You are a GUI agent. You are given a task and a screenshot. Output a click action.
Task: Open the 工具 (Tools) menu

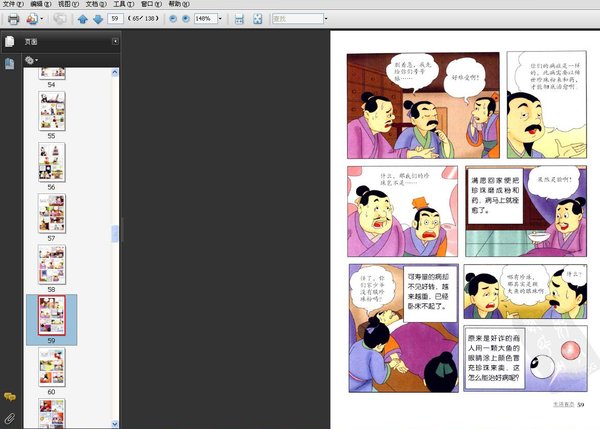(x=124, y=4)
